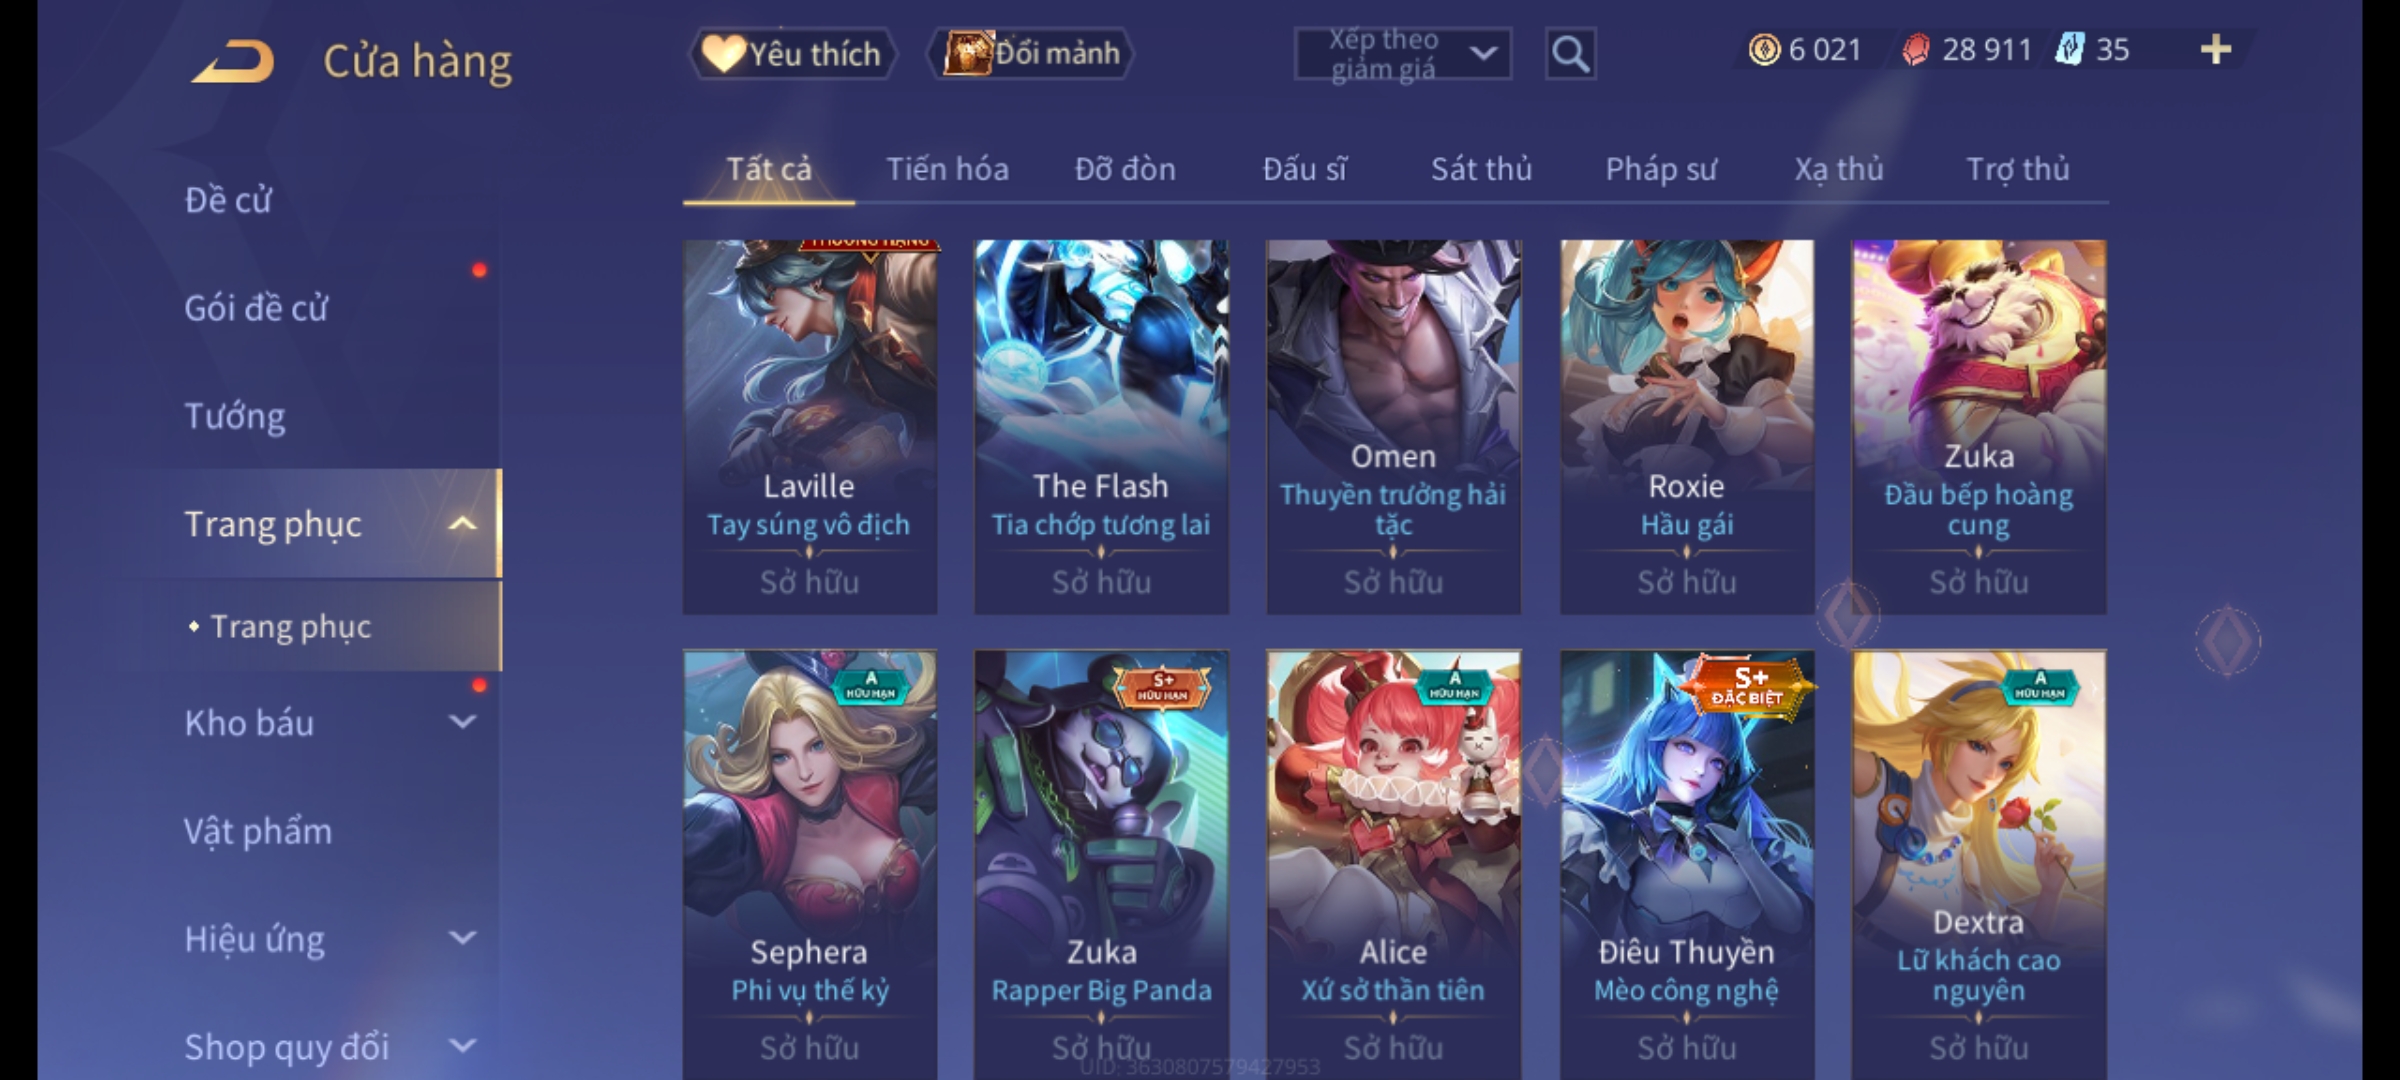Tap the plus icon to add currency
The image size is (2400, 1080).
(2216, 50)
